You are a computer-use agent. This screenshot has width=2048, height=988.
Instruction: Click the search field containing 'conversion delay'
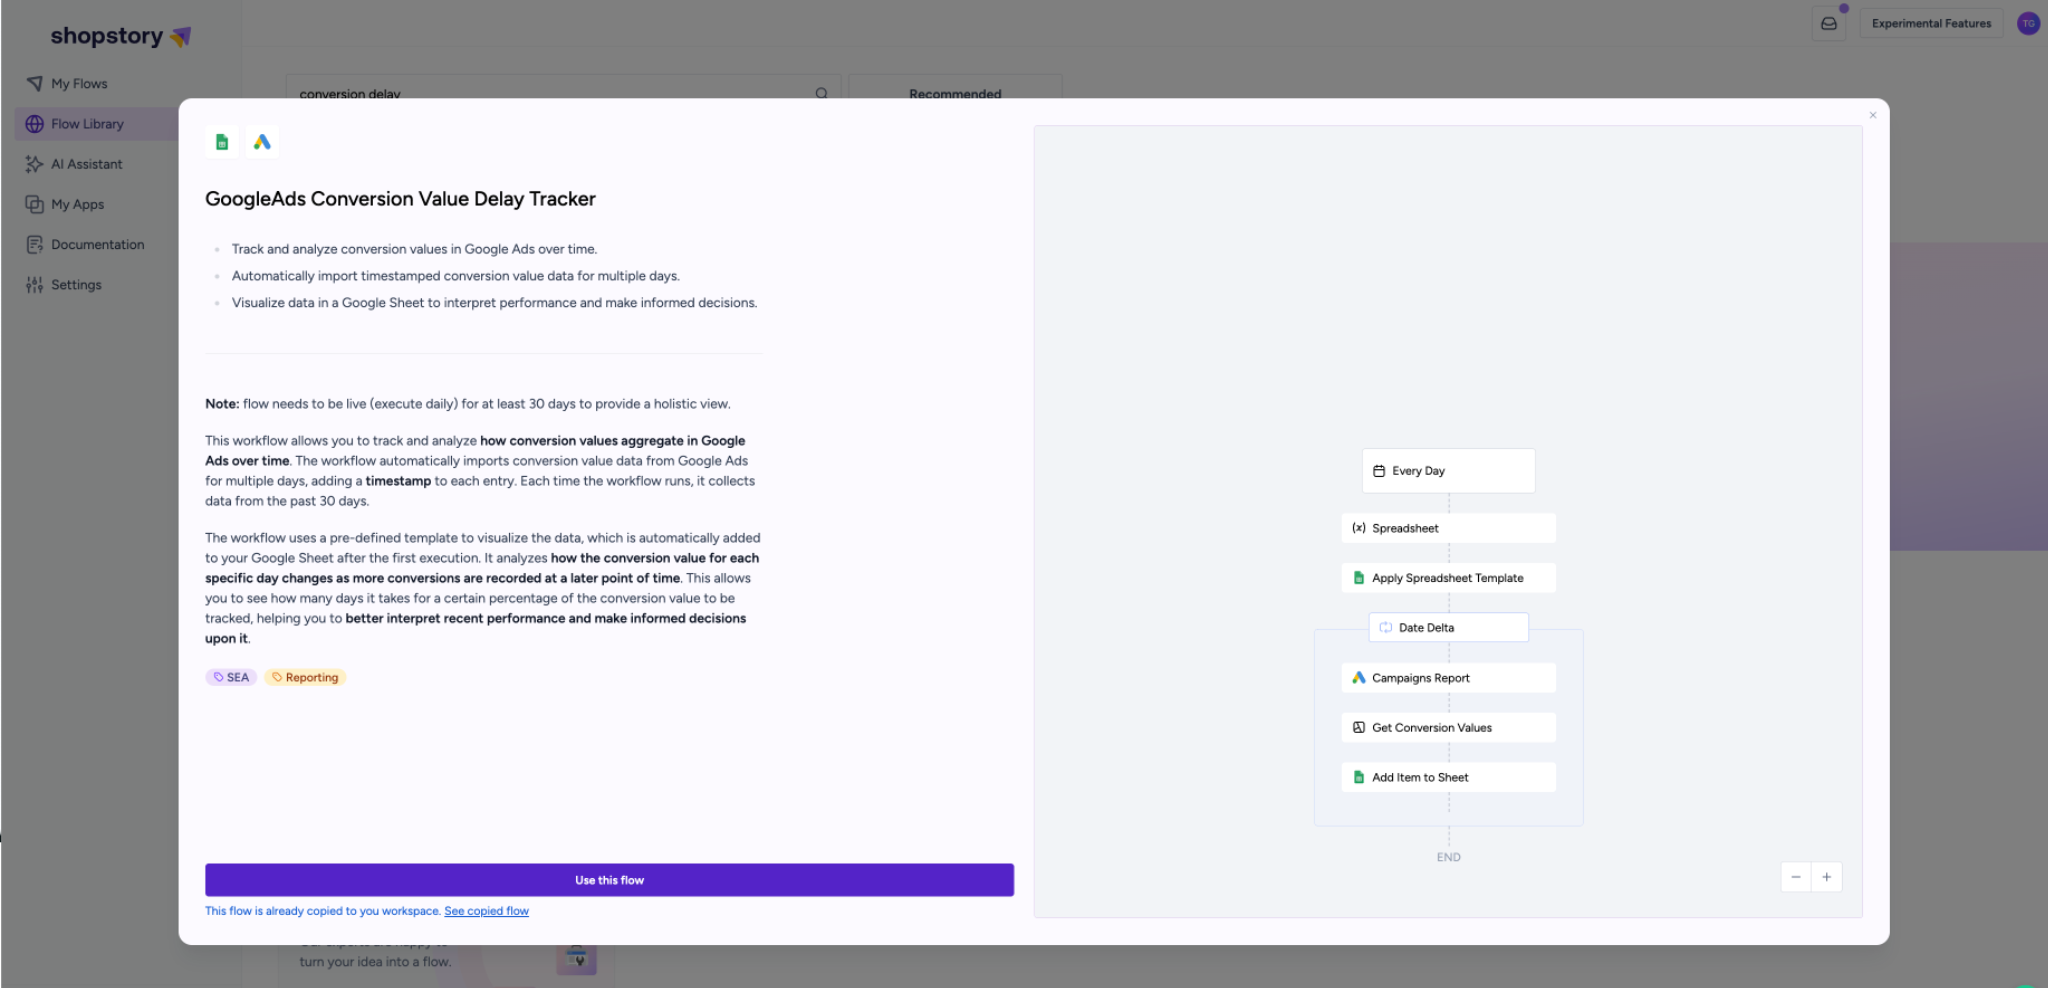(x=563, y=88)
